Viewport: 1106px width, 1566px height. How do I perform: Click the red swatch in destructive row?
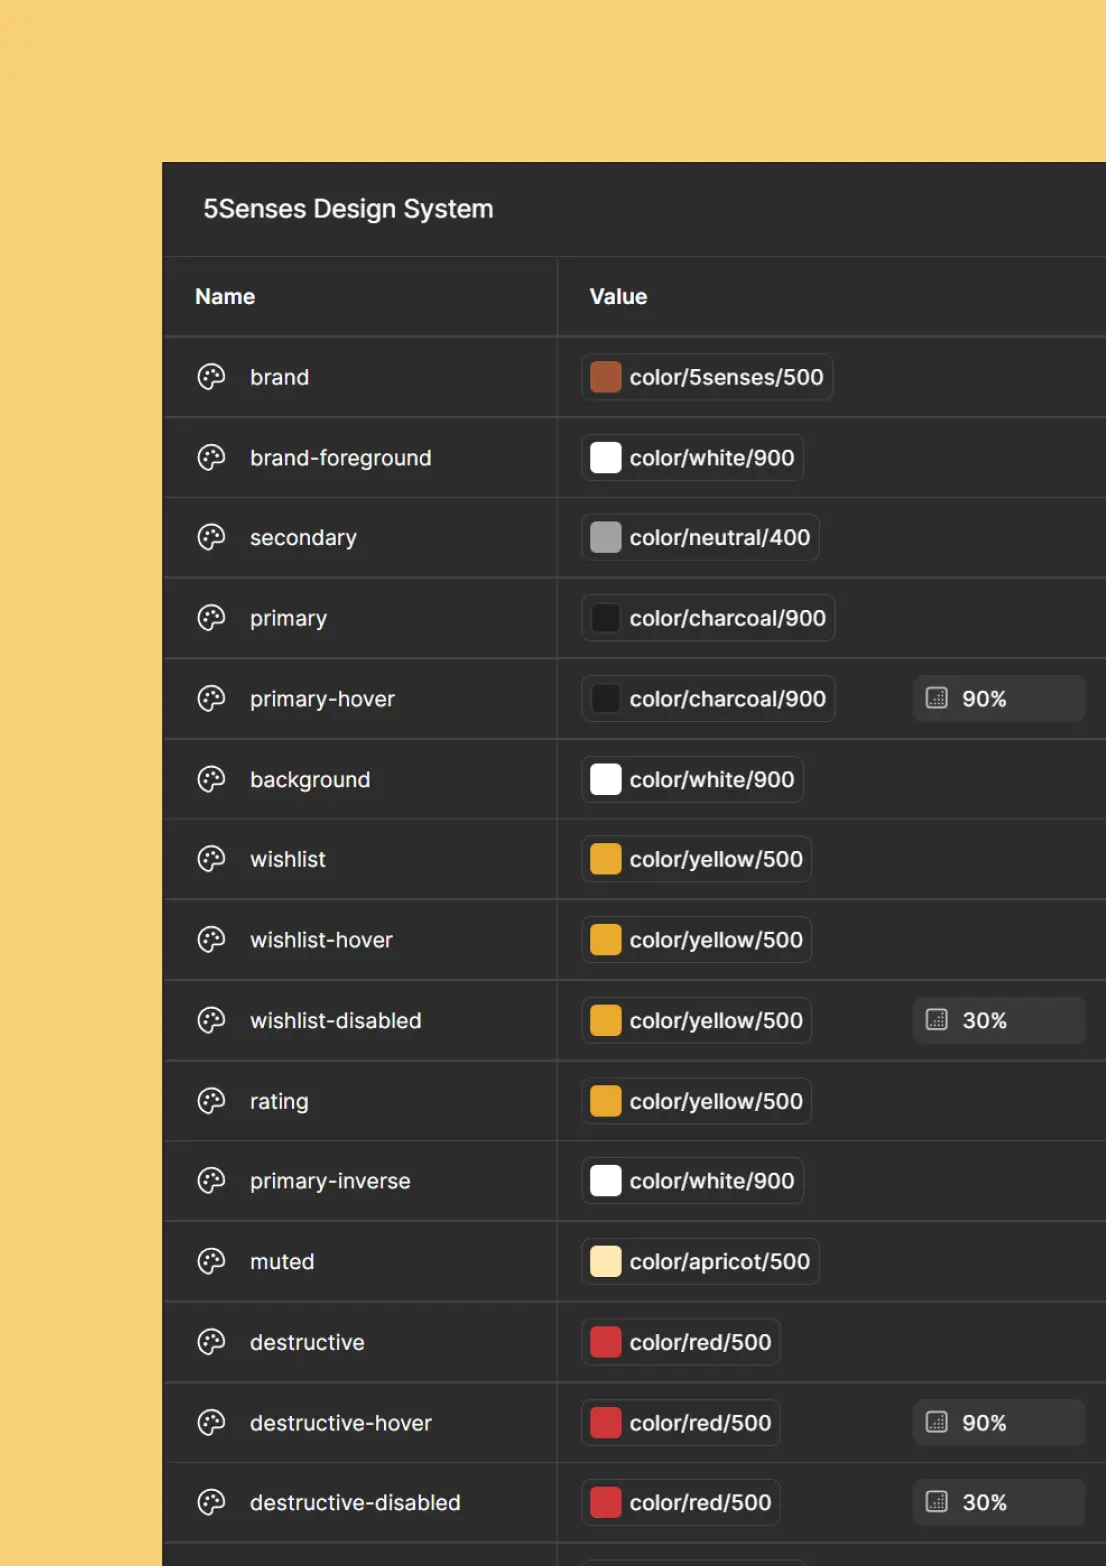(605, 1342)
